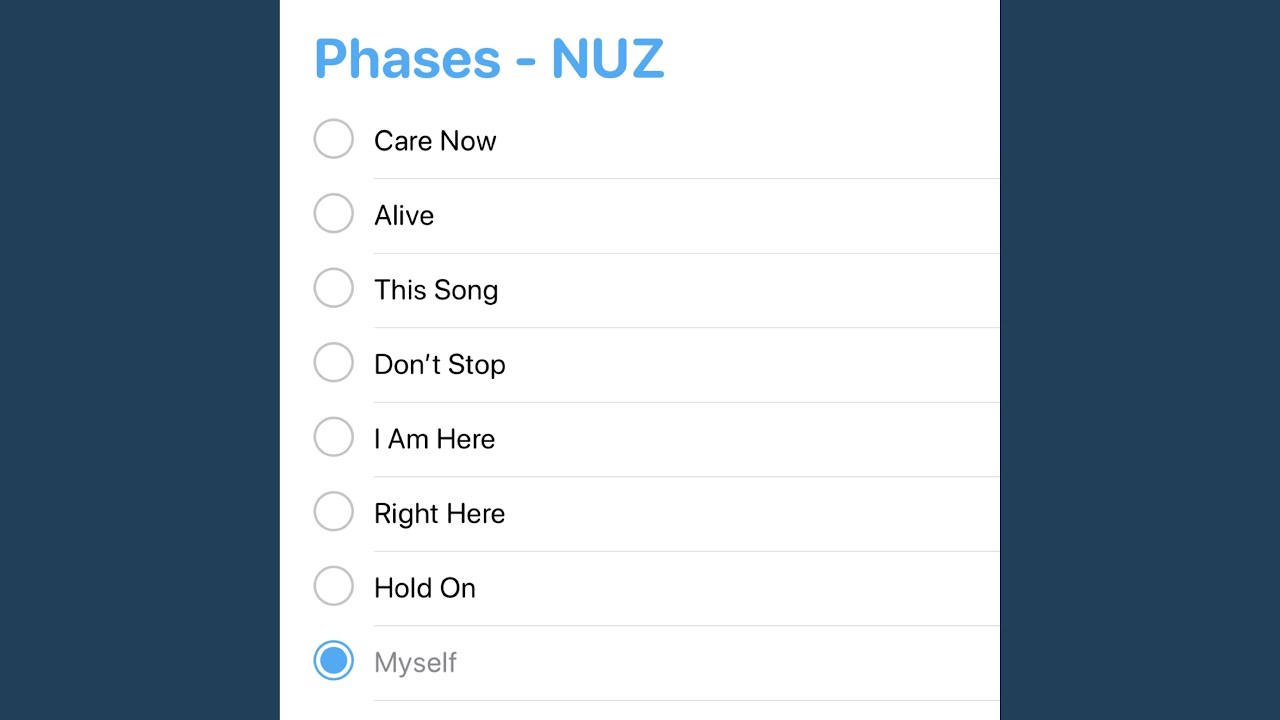Click the dark blue left margin

(140, 360)
